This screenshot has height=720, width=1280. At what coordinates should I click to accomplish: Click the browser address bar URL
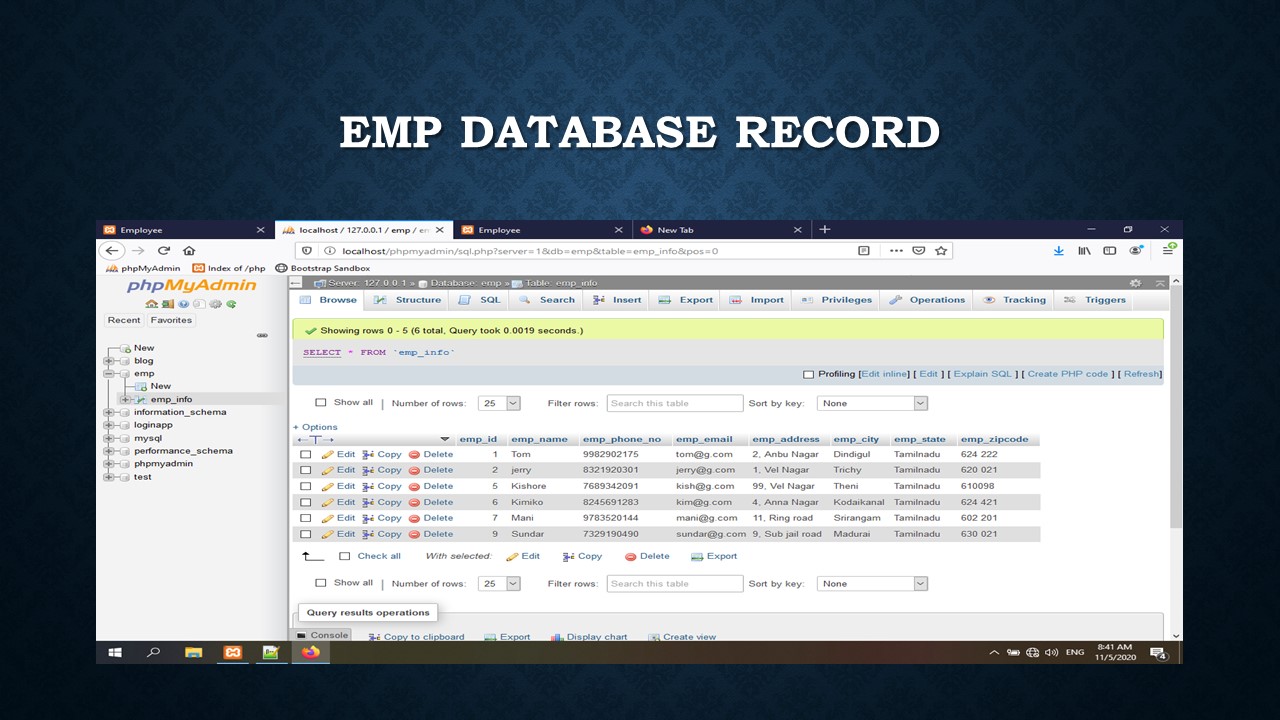coord(530,251)
